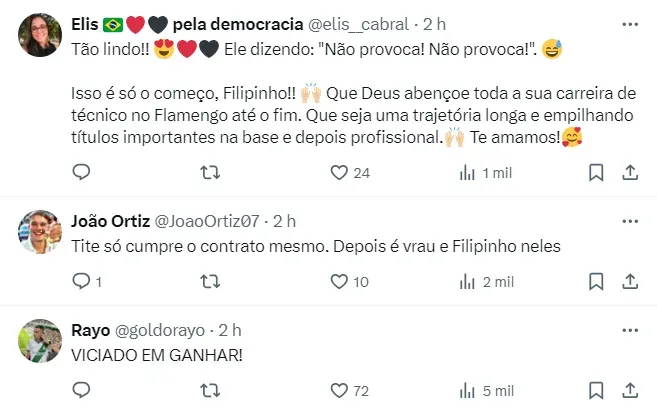This screenshot has width=657, height=409.
Task: Open the @goldorayo handle link
Action: pyautogui.click(x=161, y=329)
